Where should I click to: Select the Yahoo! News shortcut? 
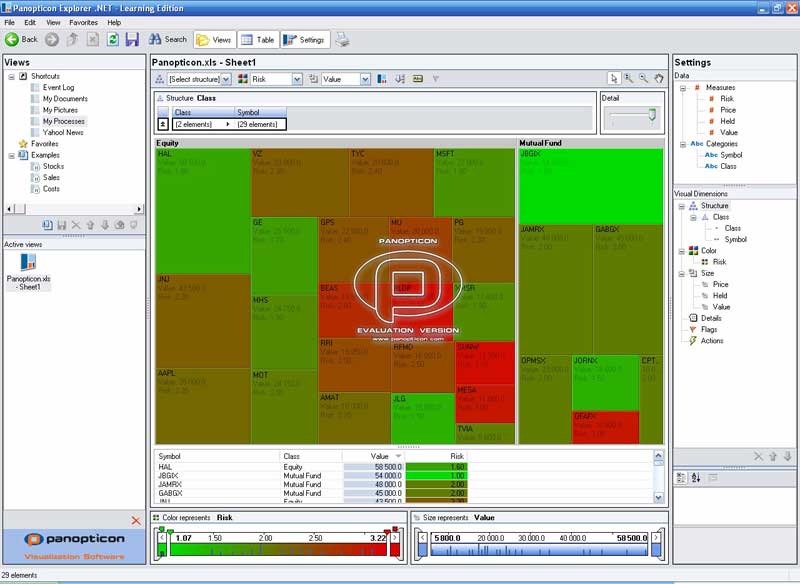(63, 133)
